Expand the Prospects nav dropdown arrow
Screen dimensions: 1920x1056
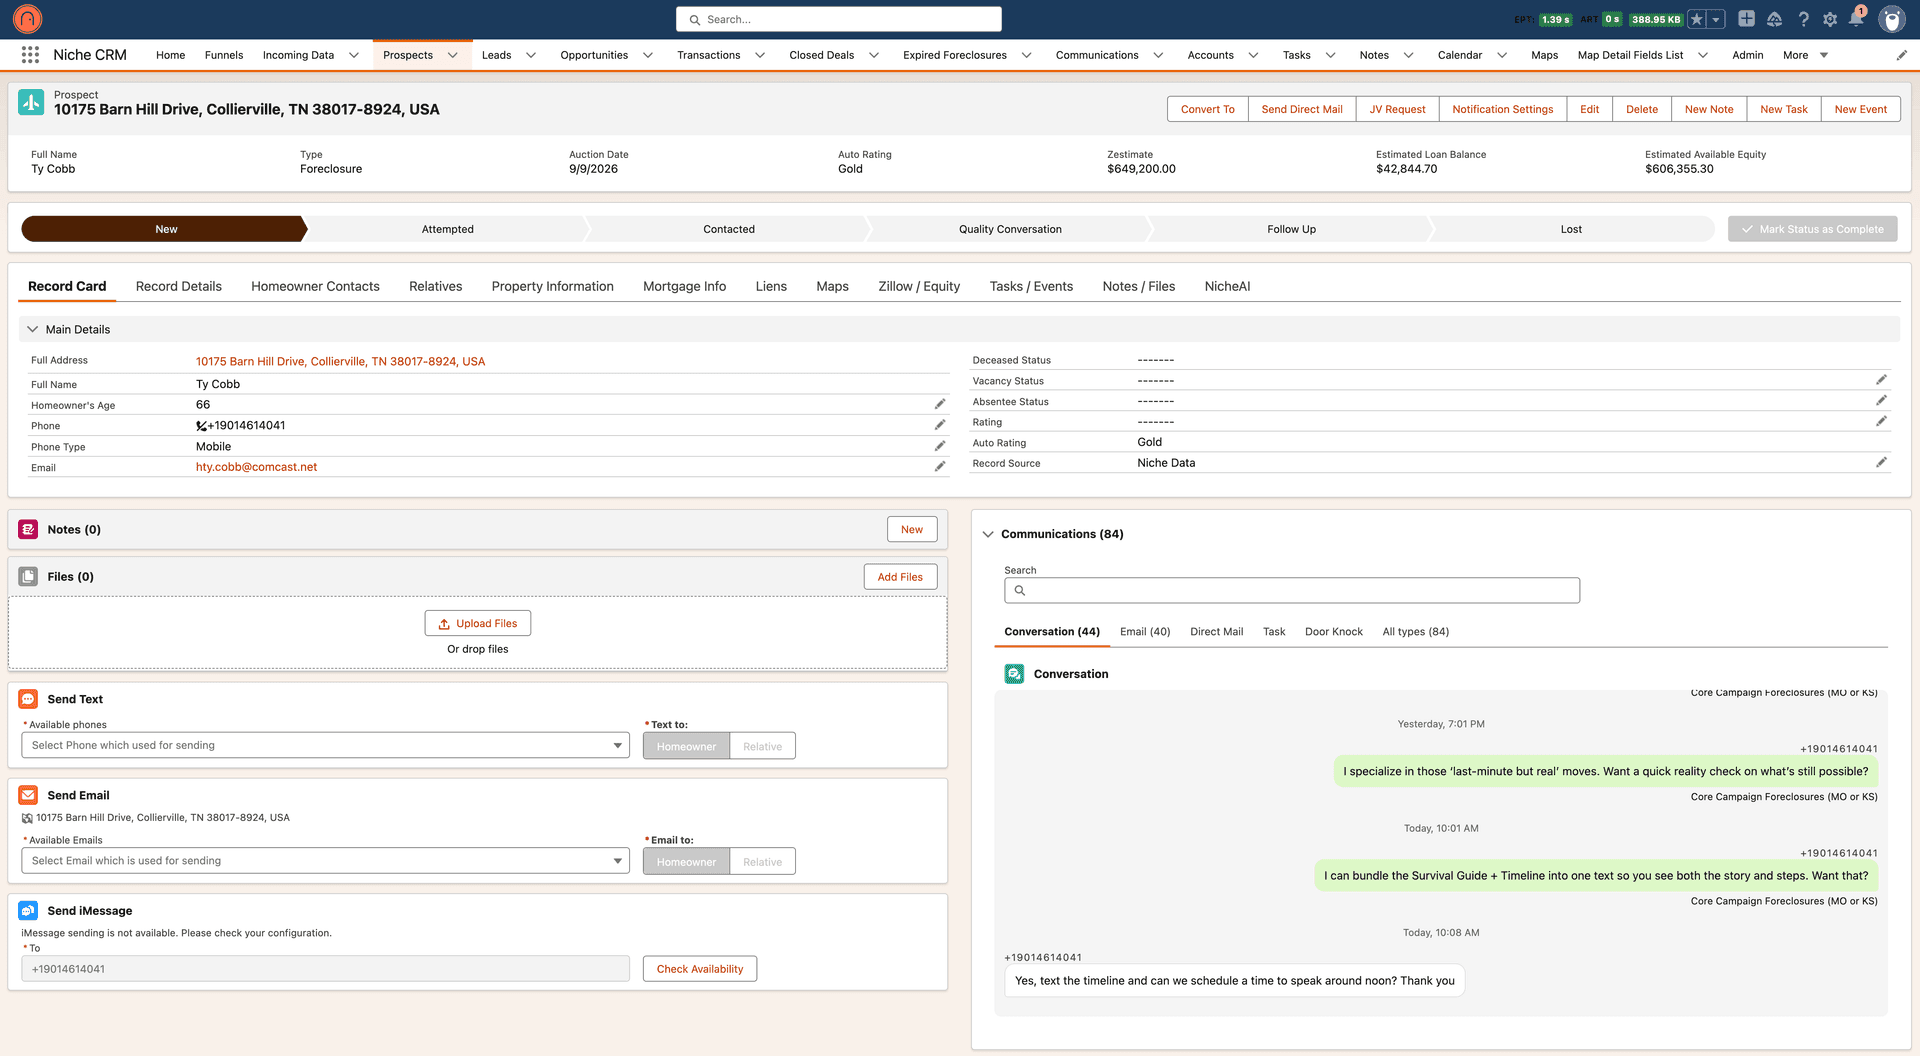click(x=453, y=55)
